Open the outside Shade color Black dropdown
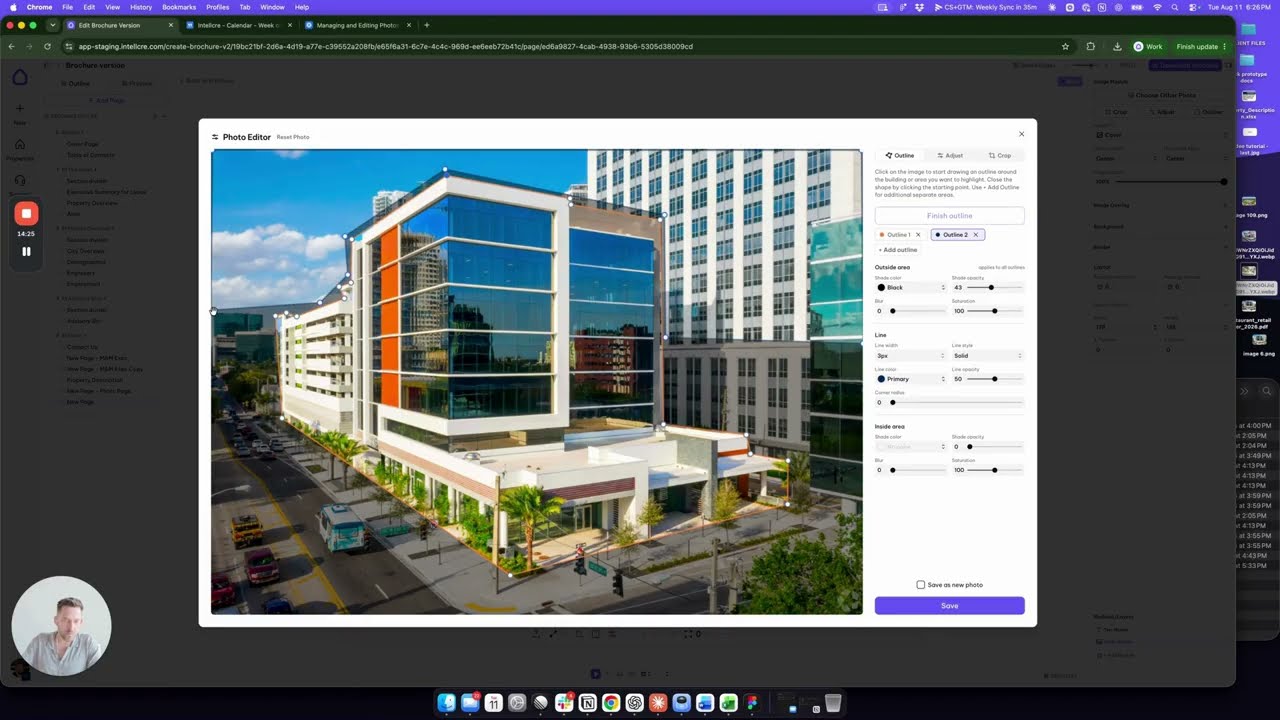The height and width of the screenshot is (720, 1280). click(910, 287)
